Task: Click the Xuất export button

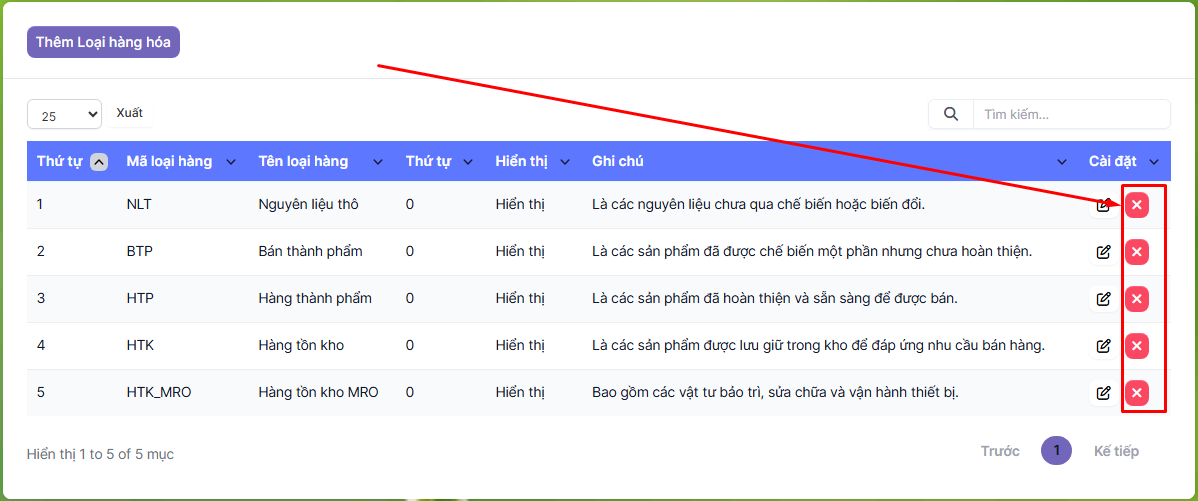Action: [x=129, y=113]
